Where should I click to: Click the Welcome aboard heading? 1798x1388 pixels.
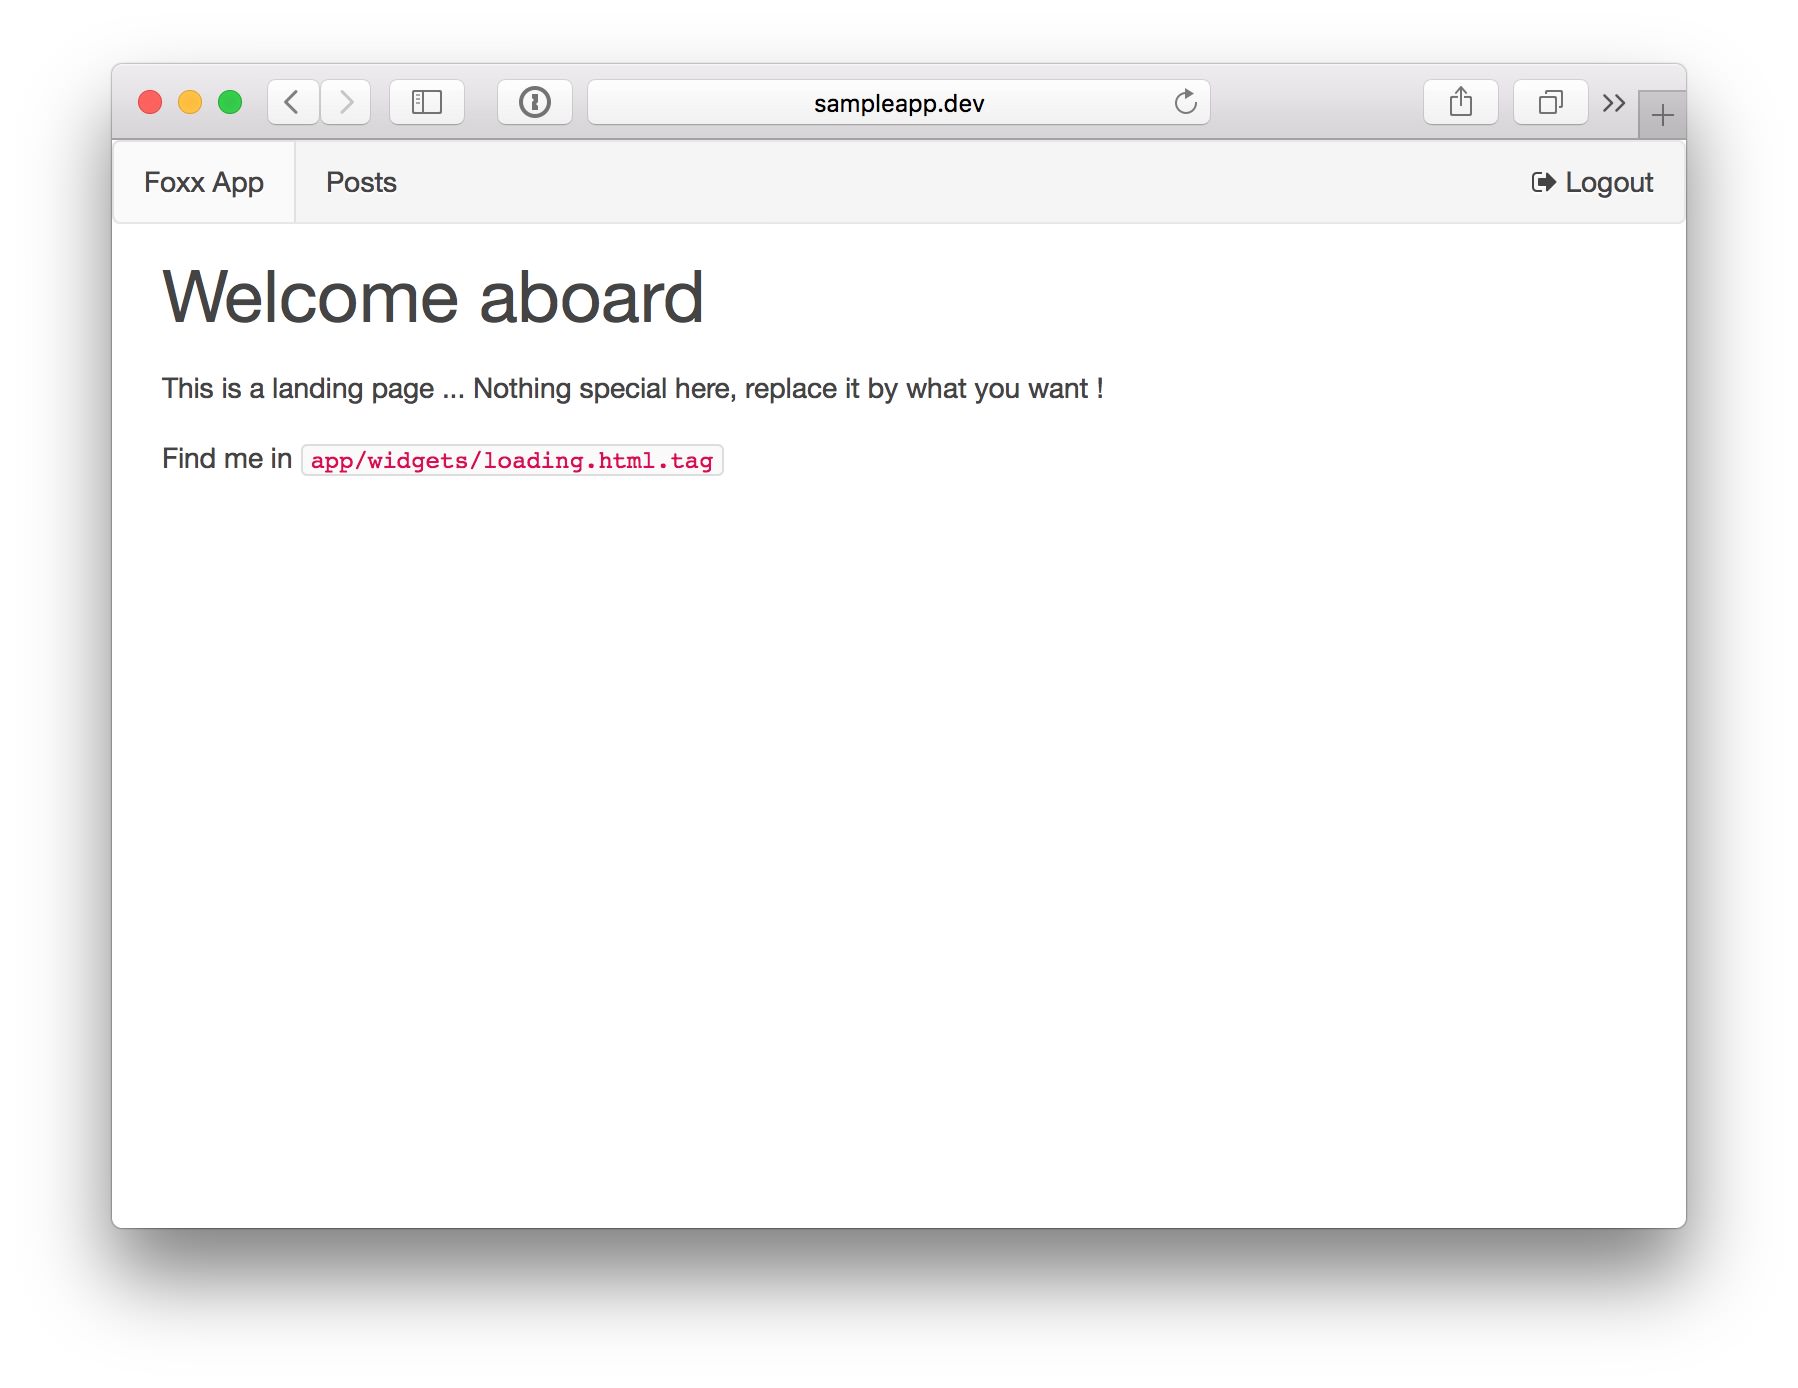pyautogui.click(x=432, y=297)
